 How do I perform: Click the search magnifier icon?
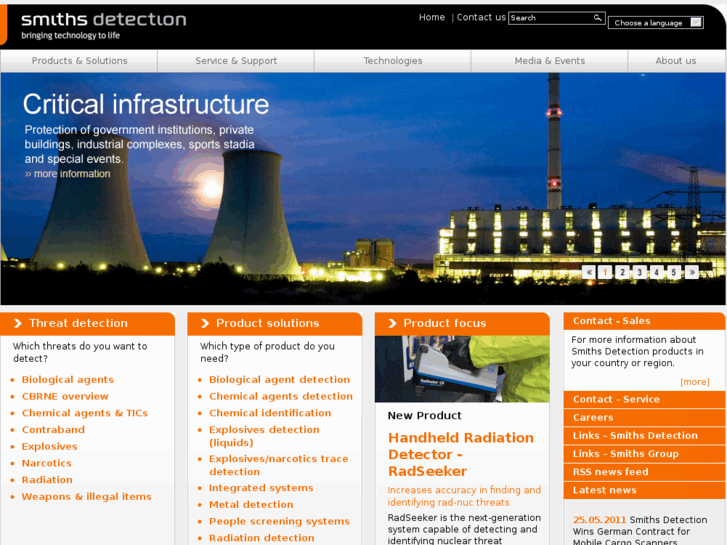coord(598,18)
